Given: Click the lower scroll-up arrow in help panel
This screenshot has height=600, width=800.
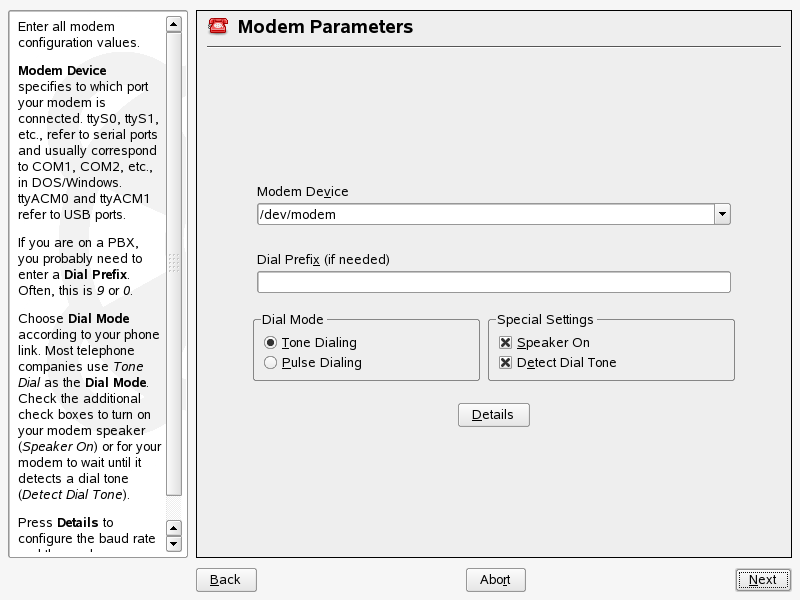Looking at the screenshot, I should click(x=174, y=528).
